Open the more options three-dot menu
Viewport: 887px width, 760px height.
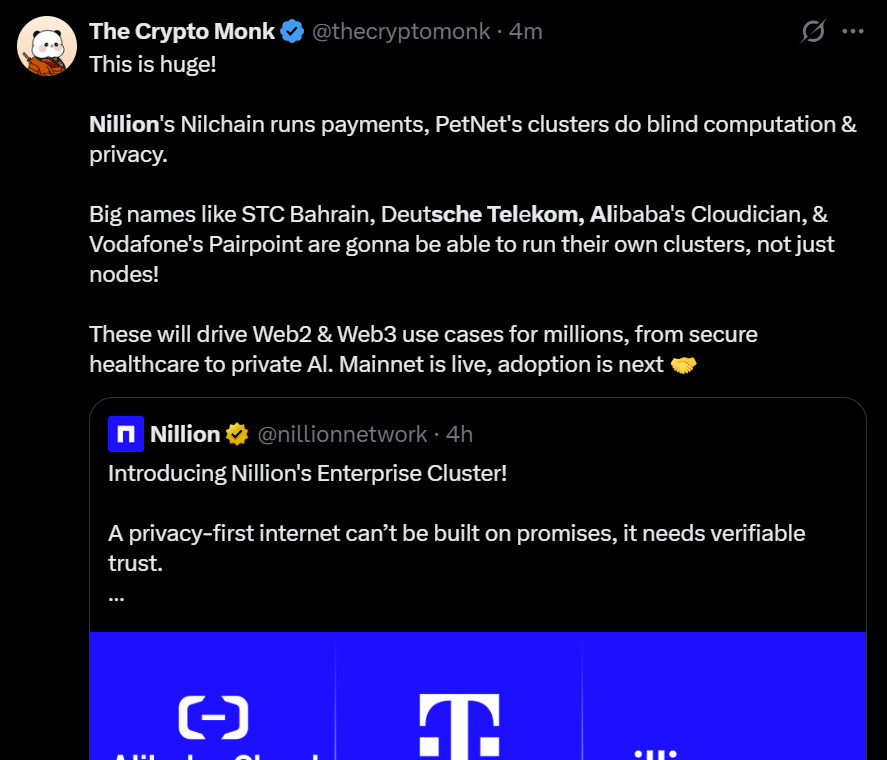tap(852, 31)
